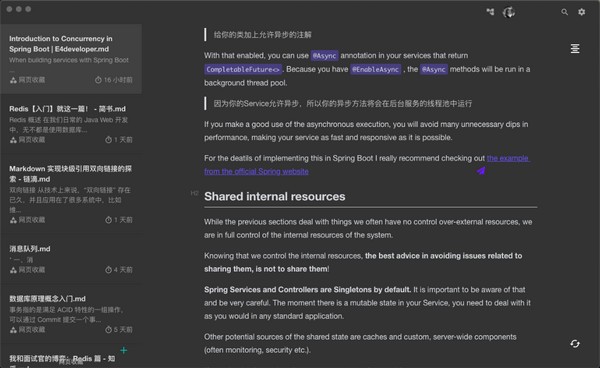Click the @EnableAsync inline code tag
This screenshot has height=368, width=600.
[375, 69]
